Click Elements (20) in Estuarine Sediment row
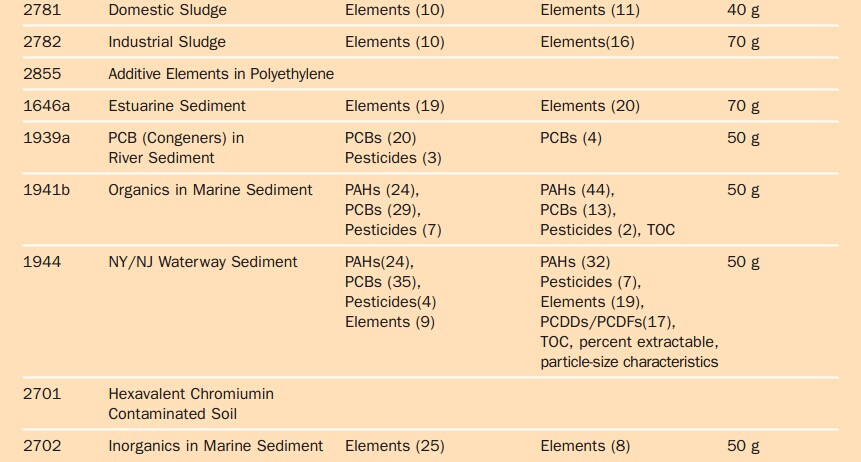 coord(590,105)
